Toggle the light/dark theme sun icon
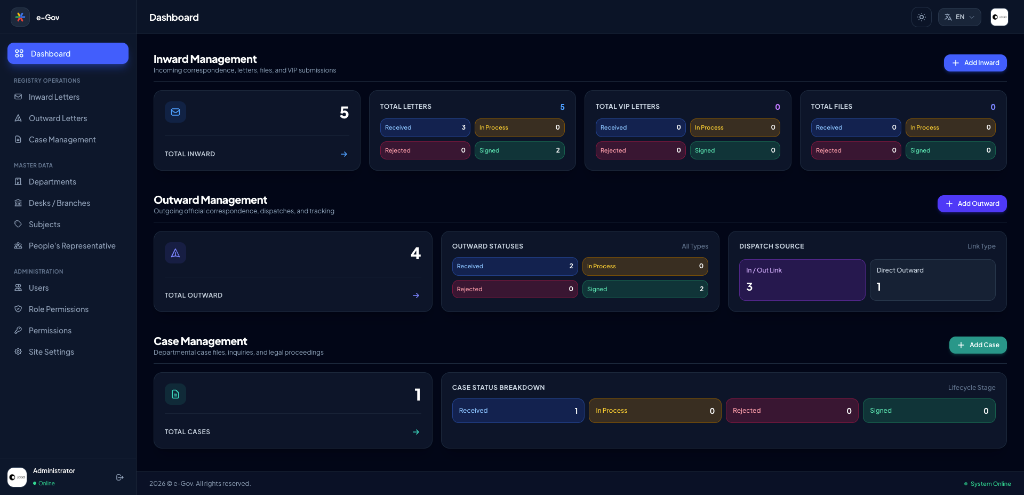This screenshot has height=495, width=1024. tap(921, 17)
